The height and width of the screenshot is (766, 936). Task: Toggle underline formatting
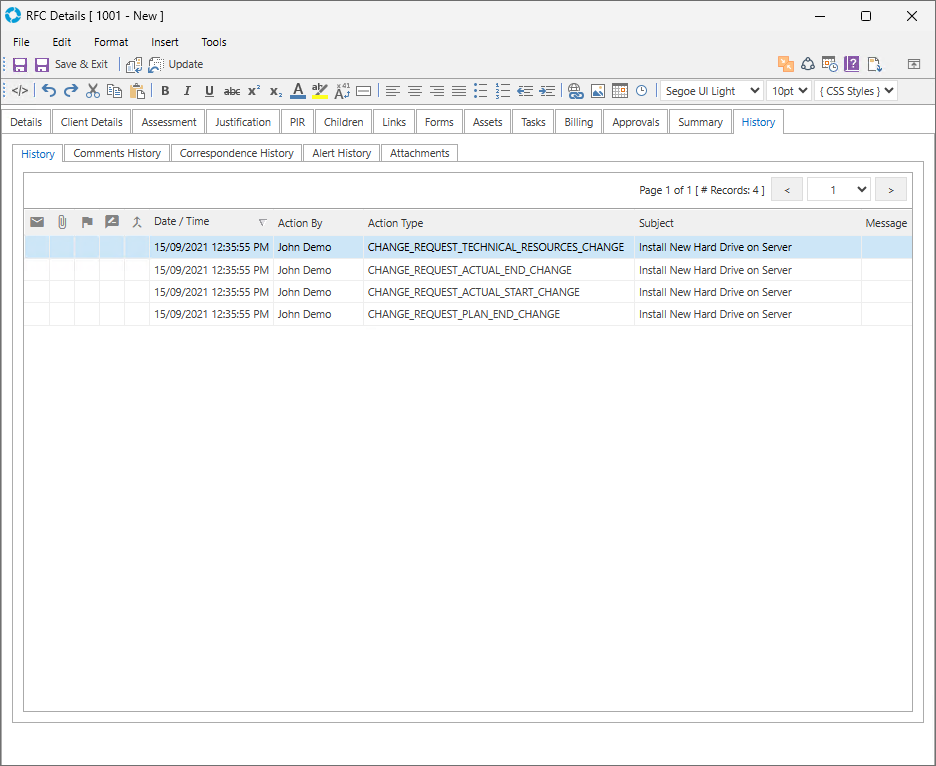pos(209,91)
